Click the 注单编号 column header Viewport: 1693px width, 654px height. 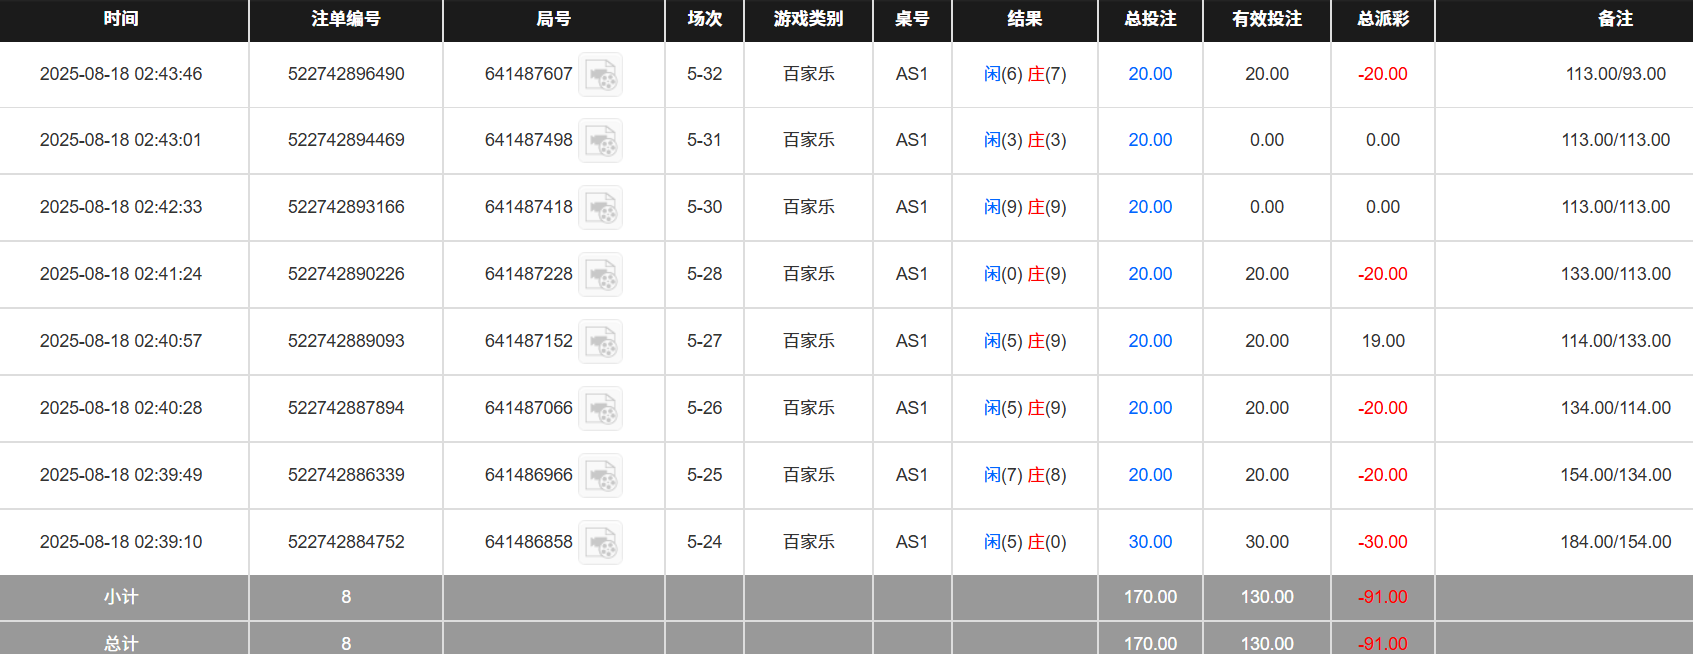pyautogui.click(x=346, y=19)
